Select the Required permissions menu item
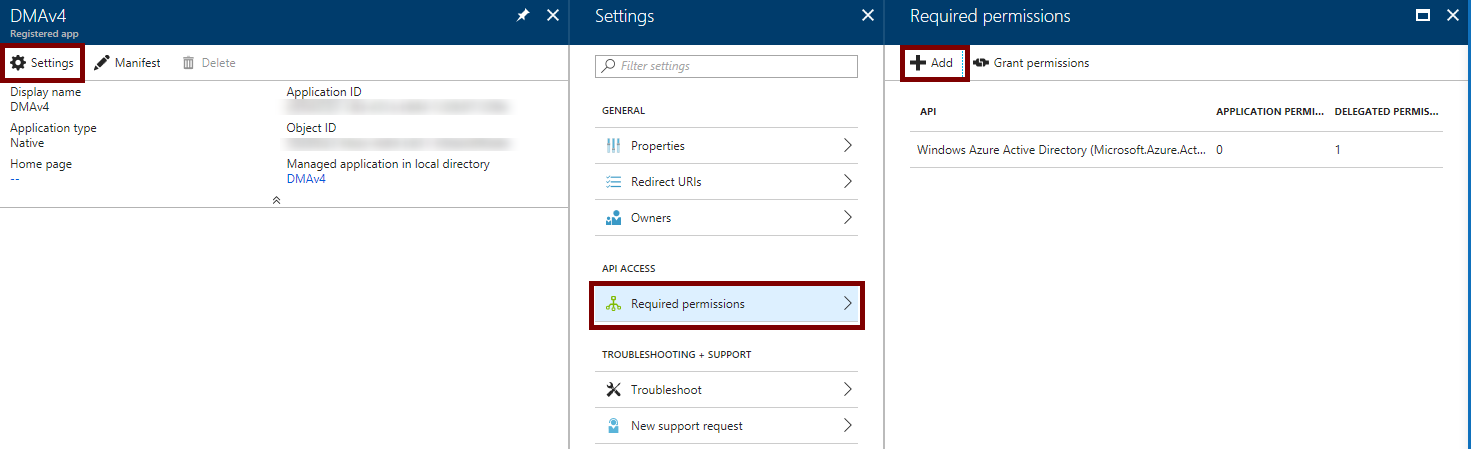This screenshot has height=449, width=1471. pos(688,304)
